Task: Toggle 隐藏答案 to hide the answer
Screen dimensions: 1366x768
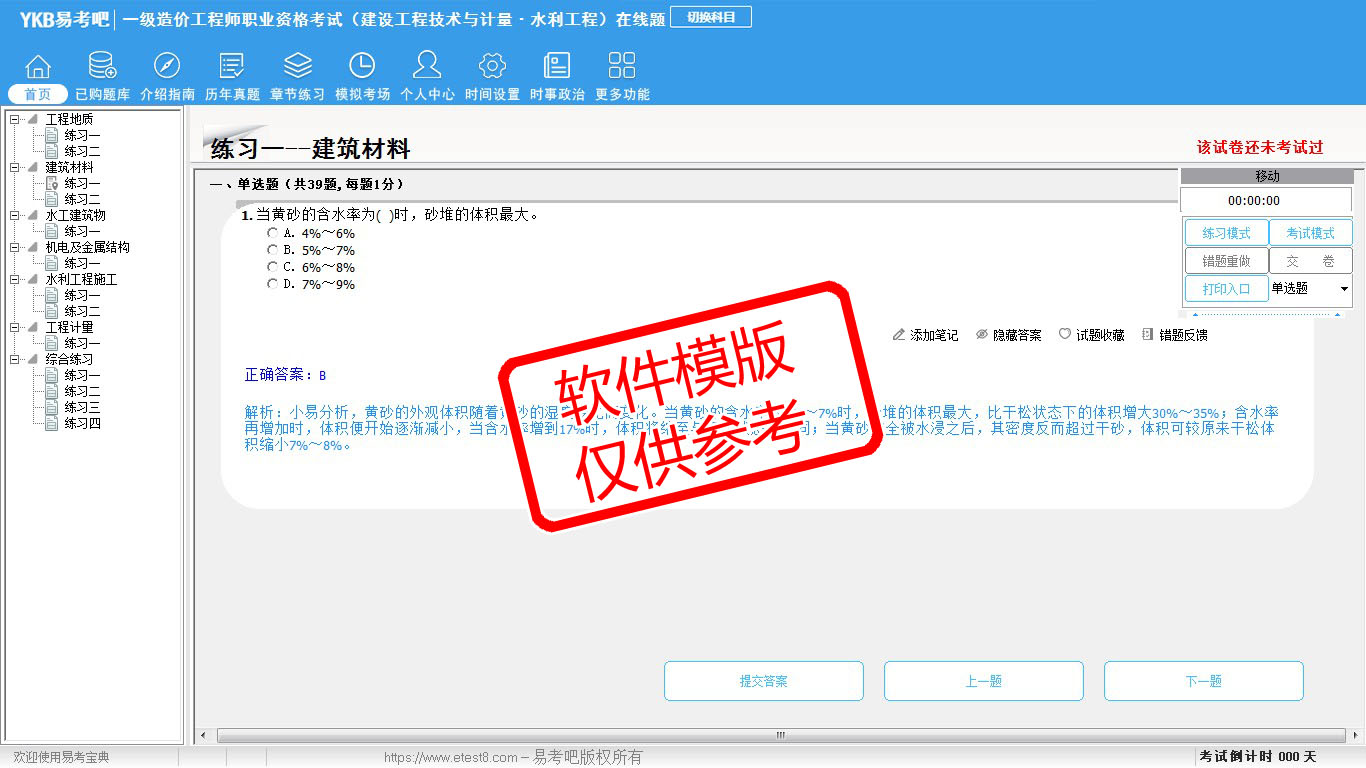Action: point(1008,335)
